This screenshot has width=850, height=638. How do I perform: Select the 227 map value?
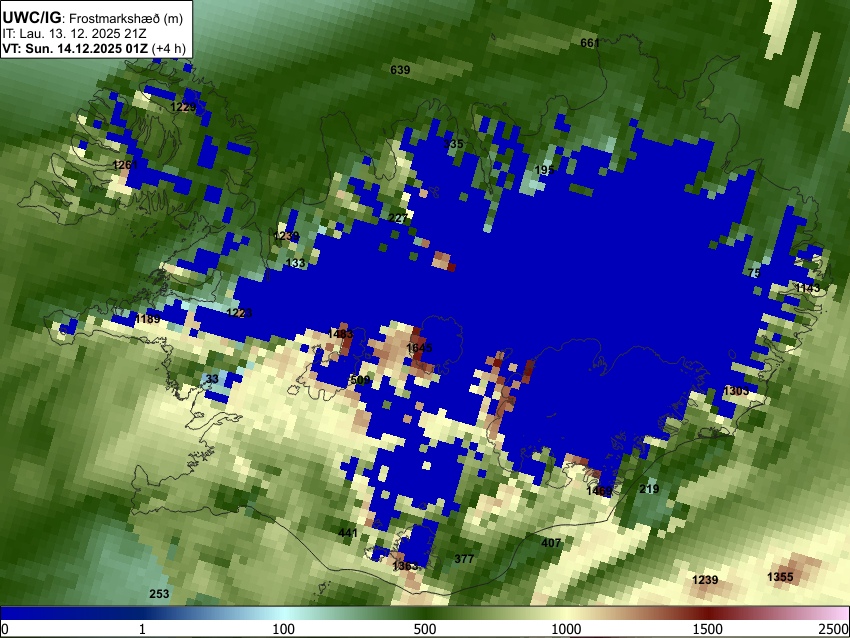click(x=398, y=218)
